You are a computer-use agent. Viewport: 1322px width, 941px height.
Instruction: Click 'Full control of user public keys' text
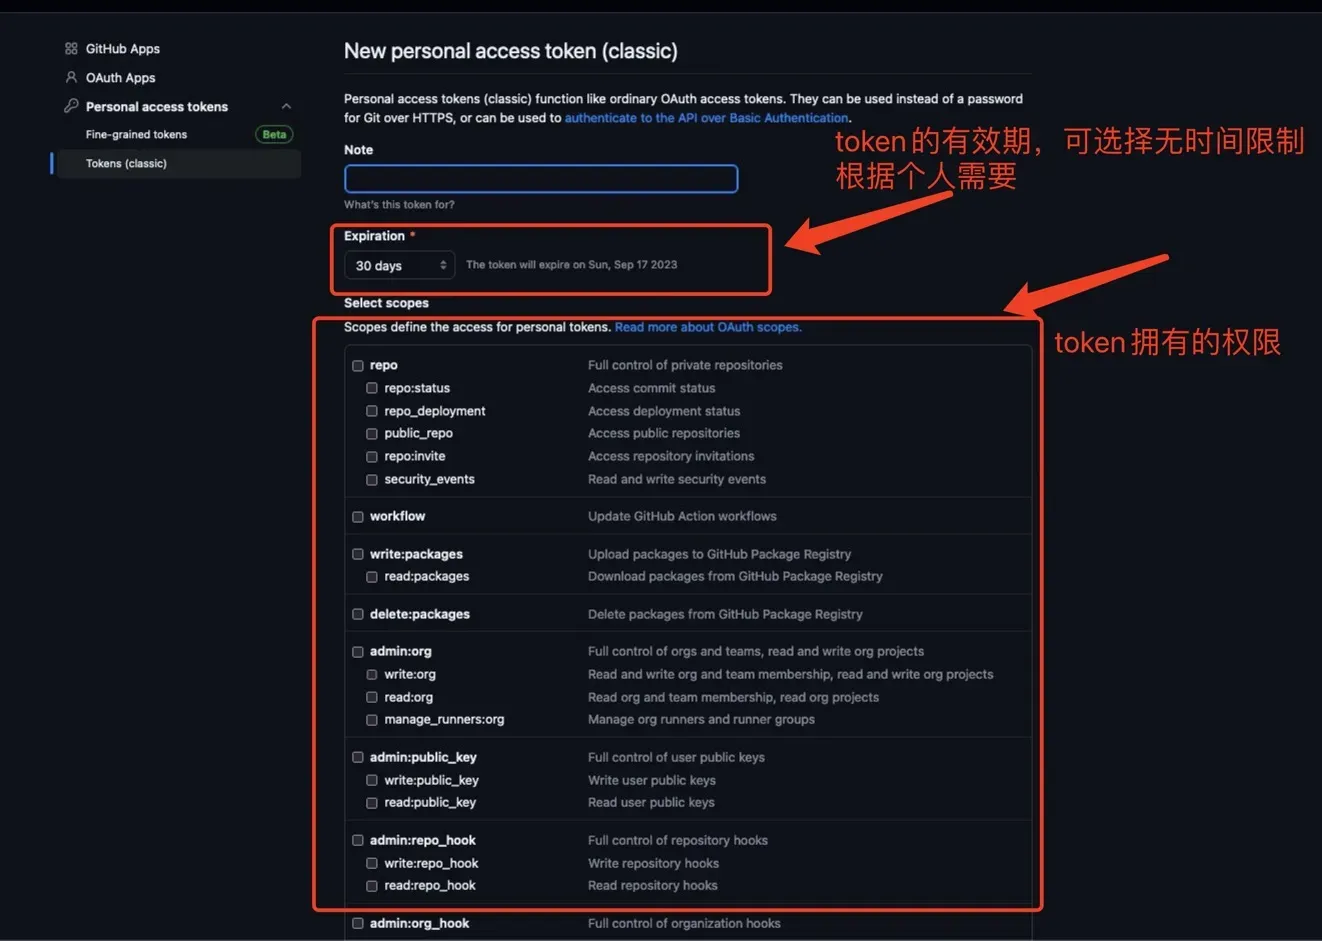point(676,757)
